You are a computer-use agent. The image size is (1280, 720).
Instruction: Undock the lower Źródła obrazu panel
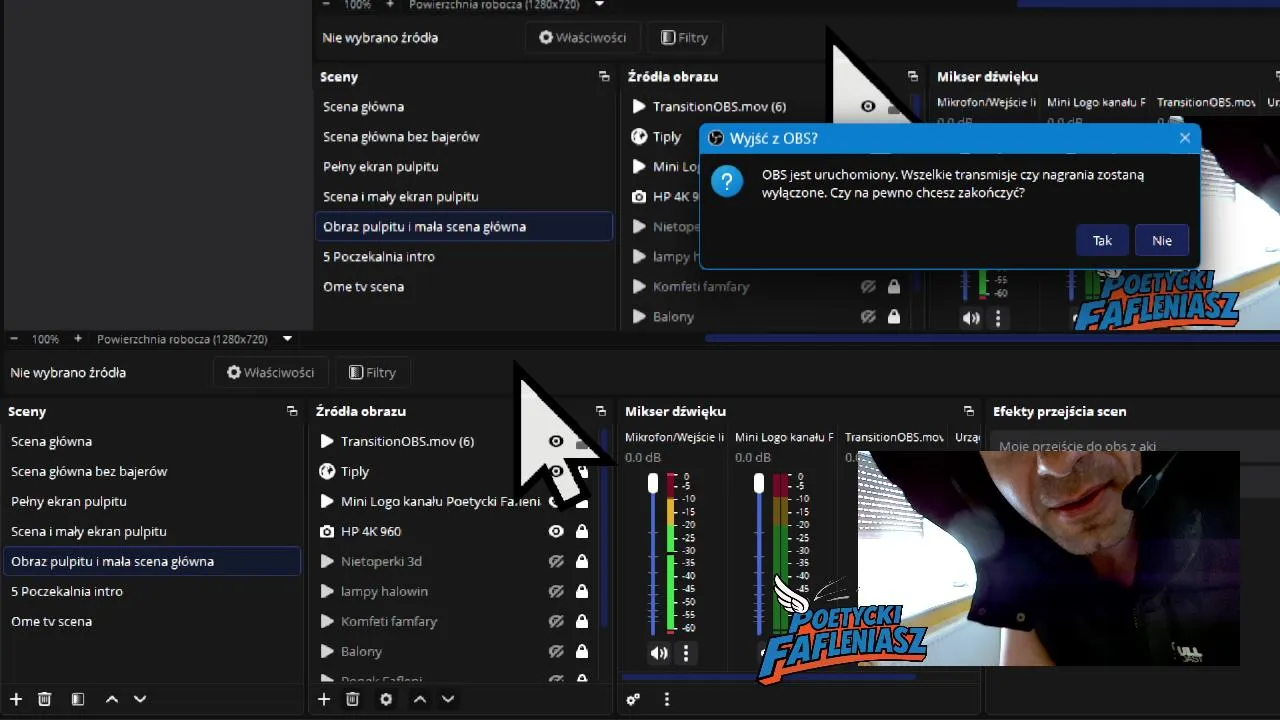pos(601,411)
